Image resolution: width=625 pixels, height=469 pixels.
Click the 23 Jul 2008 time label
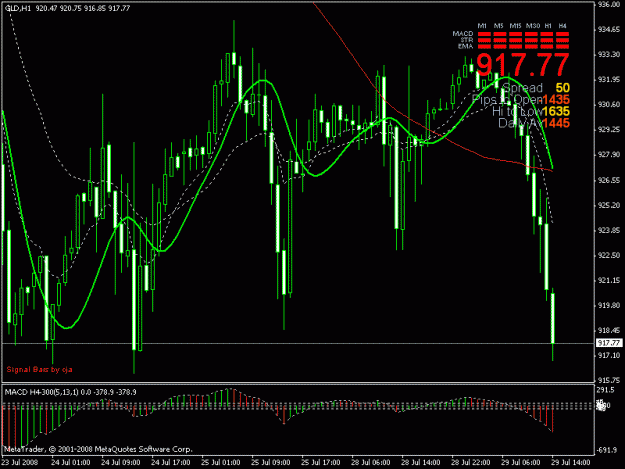(20, 462)
